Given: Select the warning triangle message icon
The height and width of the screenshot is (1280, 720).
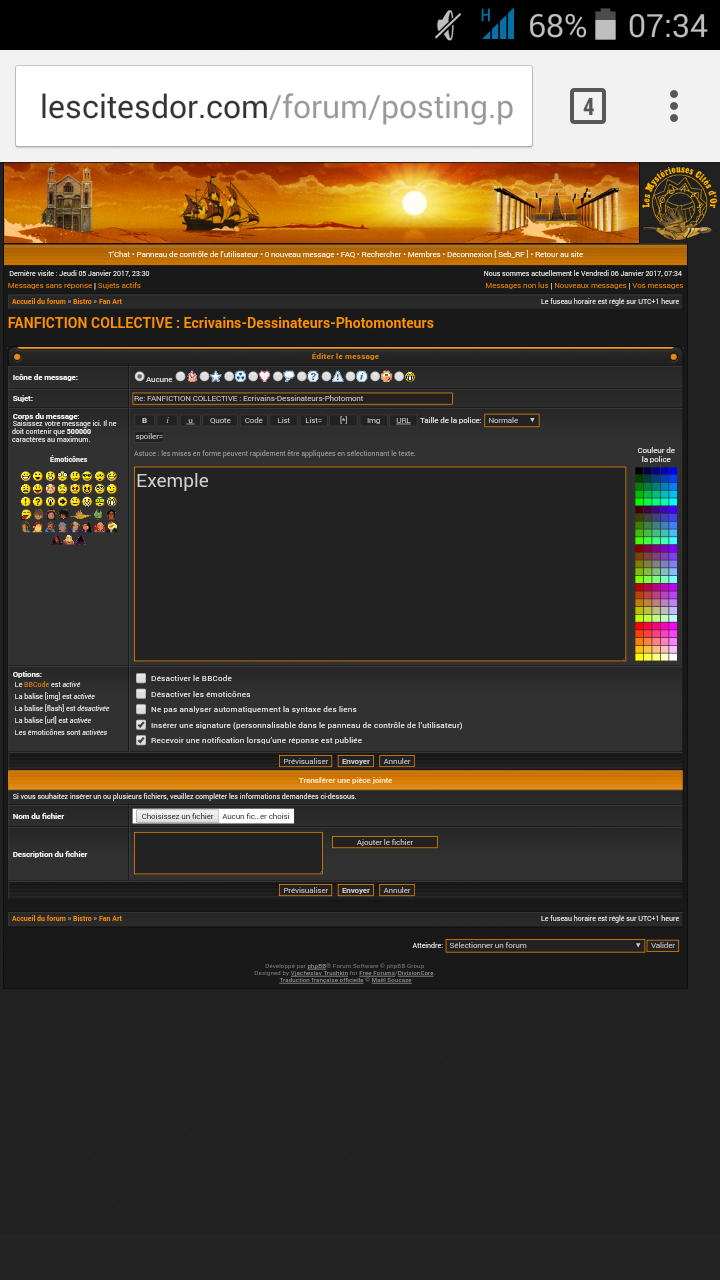Looking at the screenshot, I should tap(338, 377).
